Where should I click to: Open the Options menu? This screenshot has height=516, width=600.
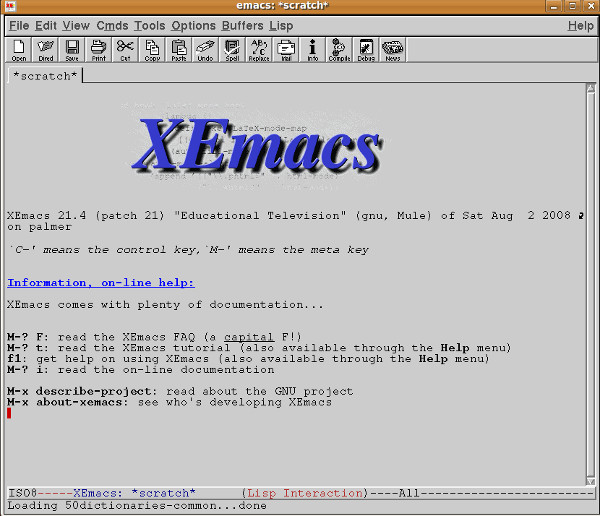[194, 26]
